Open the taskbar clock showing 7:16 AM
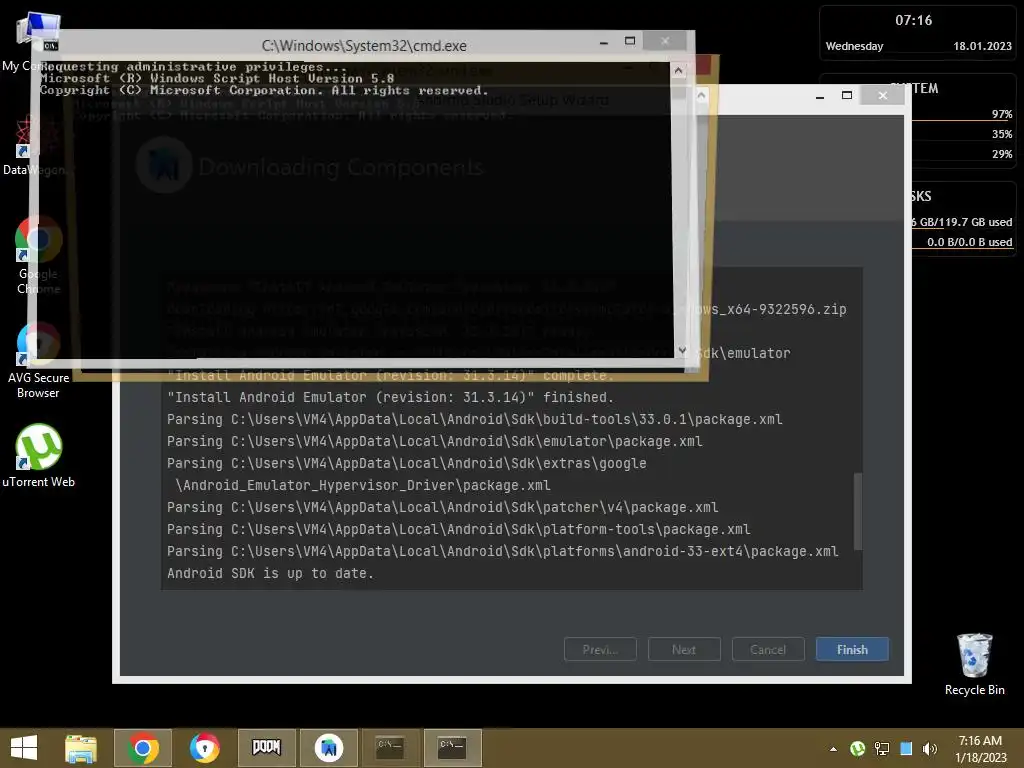Image resolution: width=1024 pixels, height=768 pixels. tap(980, 749)
